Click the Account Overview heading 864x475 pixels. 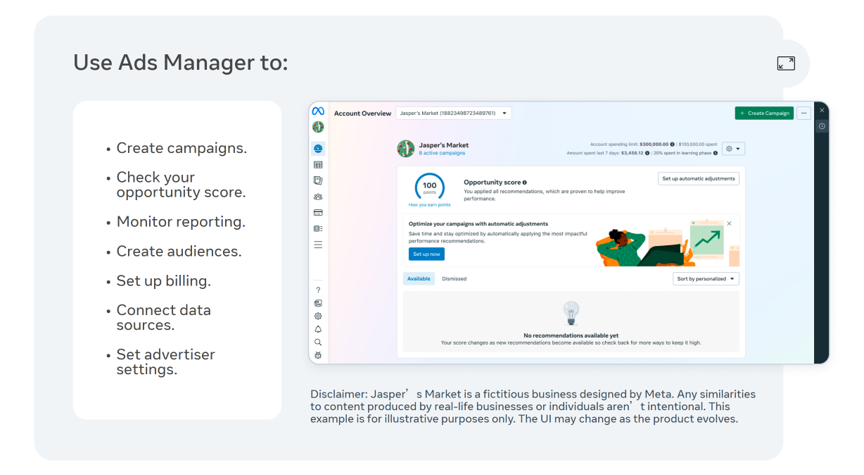point(363,114)
